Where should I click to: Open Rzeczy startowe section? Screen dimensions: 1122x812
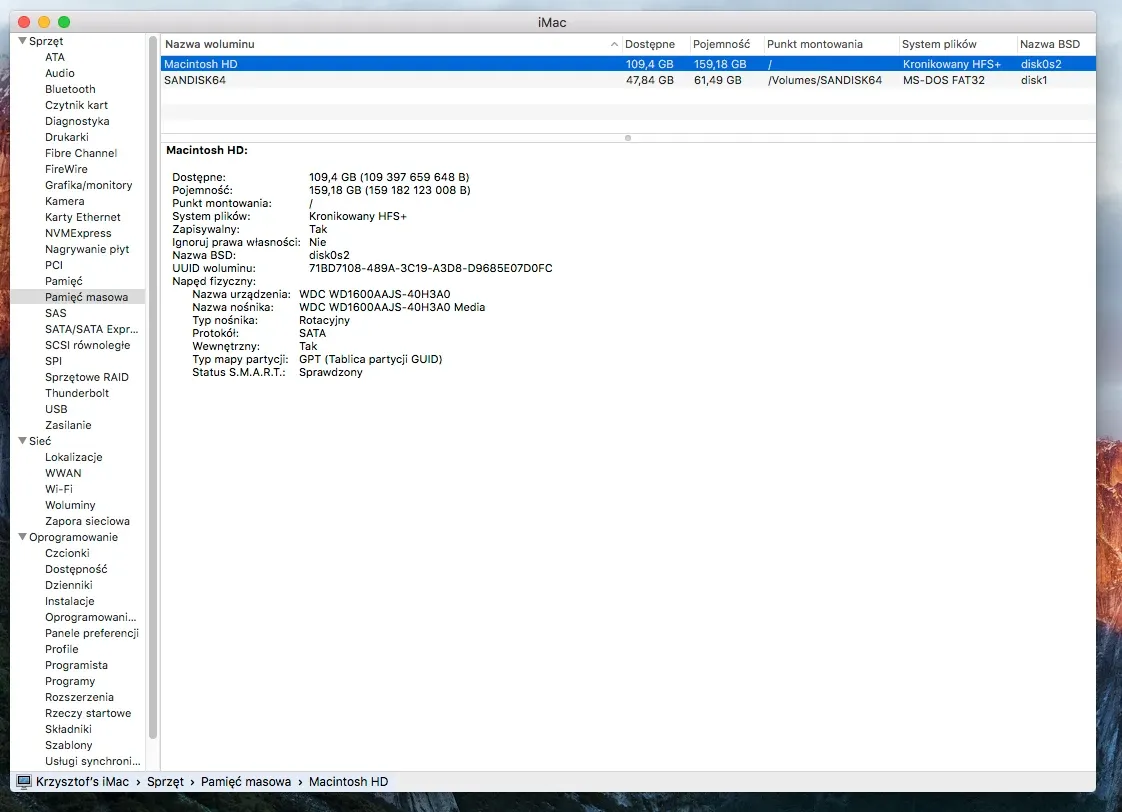(x=88, y=713)
